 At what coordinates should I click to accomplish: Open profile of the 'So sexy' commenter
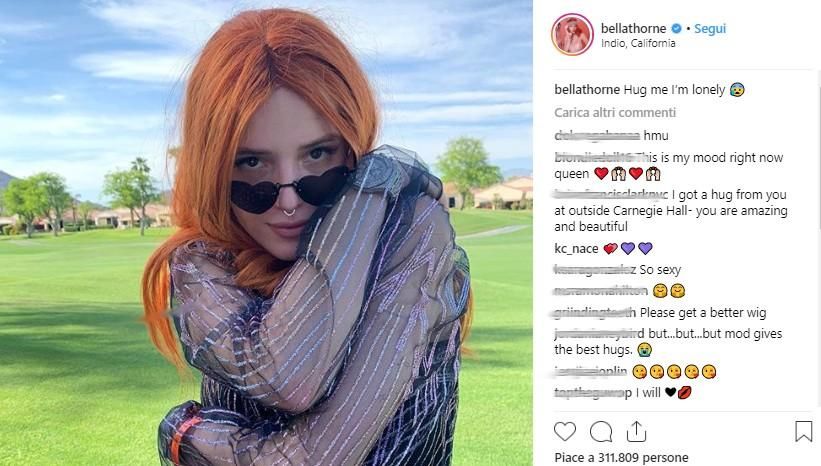(595, 270)
